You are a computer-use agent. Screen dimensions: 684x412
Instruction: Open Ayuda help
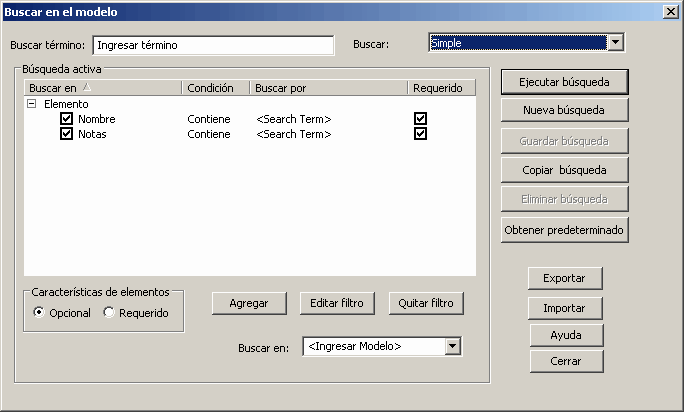click(x=566, y=335)
